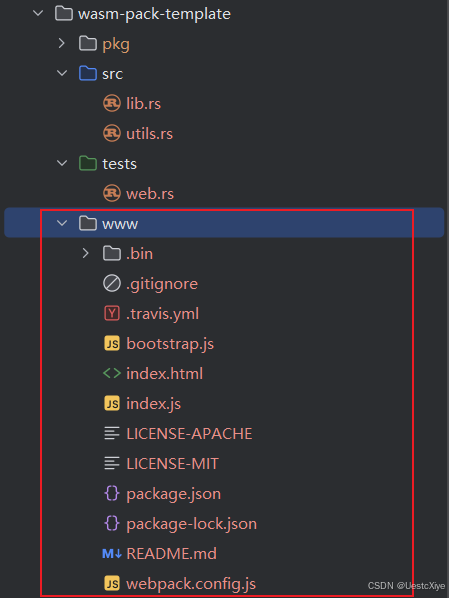
Task: Click the text icon beside LICENSE-MIT
Action: click(112, 463)
